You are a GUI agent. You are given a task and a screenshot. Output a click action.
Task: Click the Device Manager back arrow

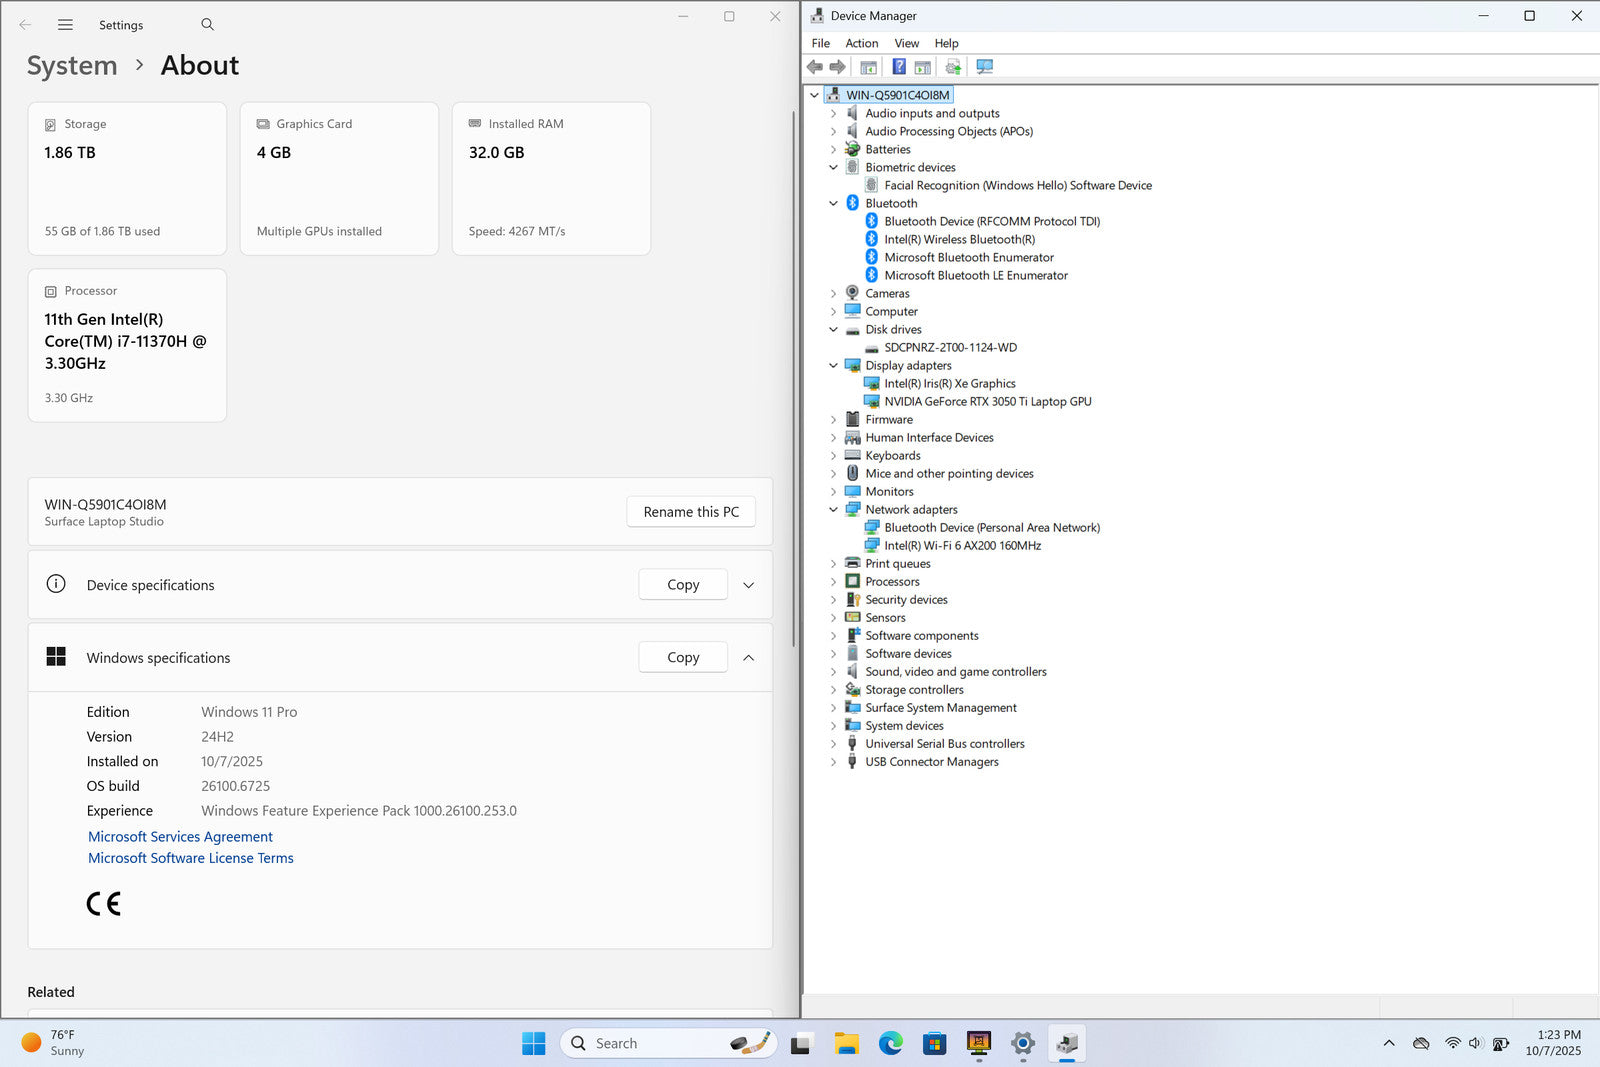(x=815, y=67)
